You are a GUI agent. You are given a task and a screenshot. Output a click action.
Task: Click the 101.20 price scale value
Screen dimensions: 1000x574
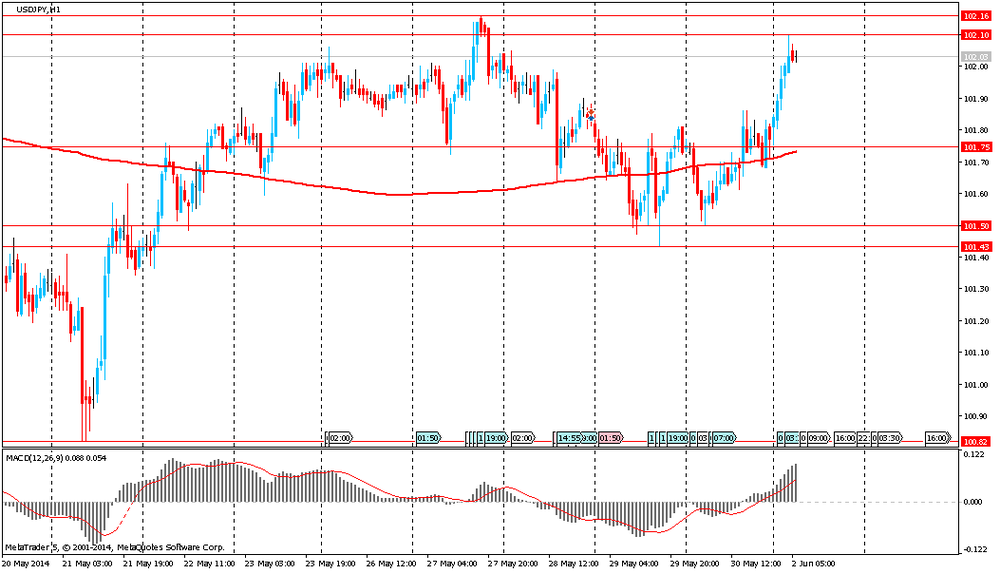pyautogui.click(x=974, y=321)
